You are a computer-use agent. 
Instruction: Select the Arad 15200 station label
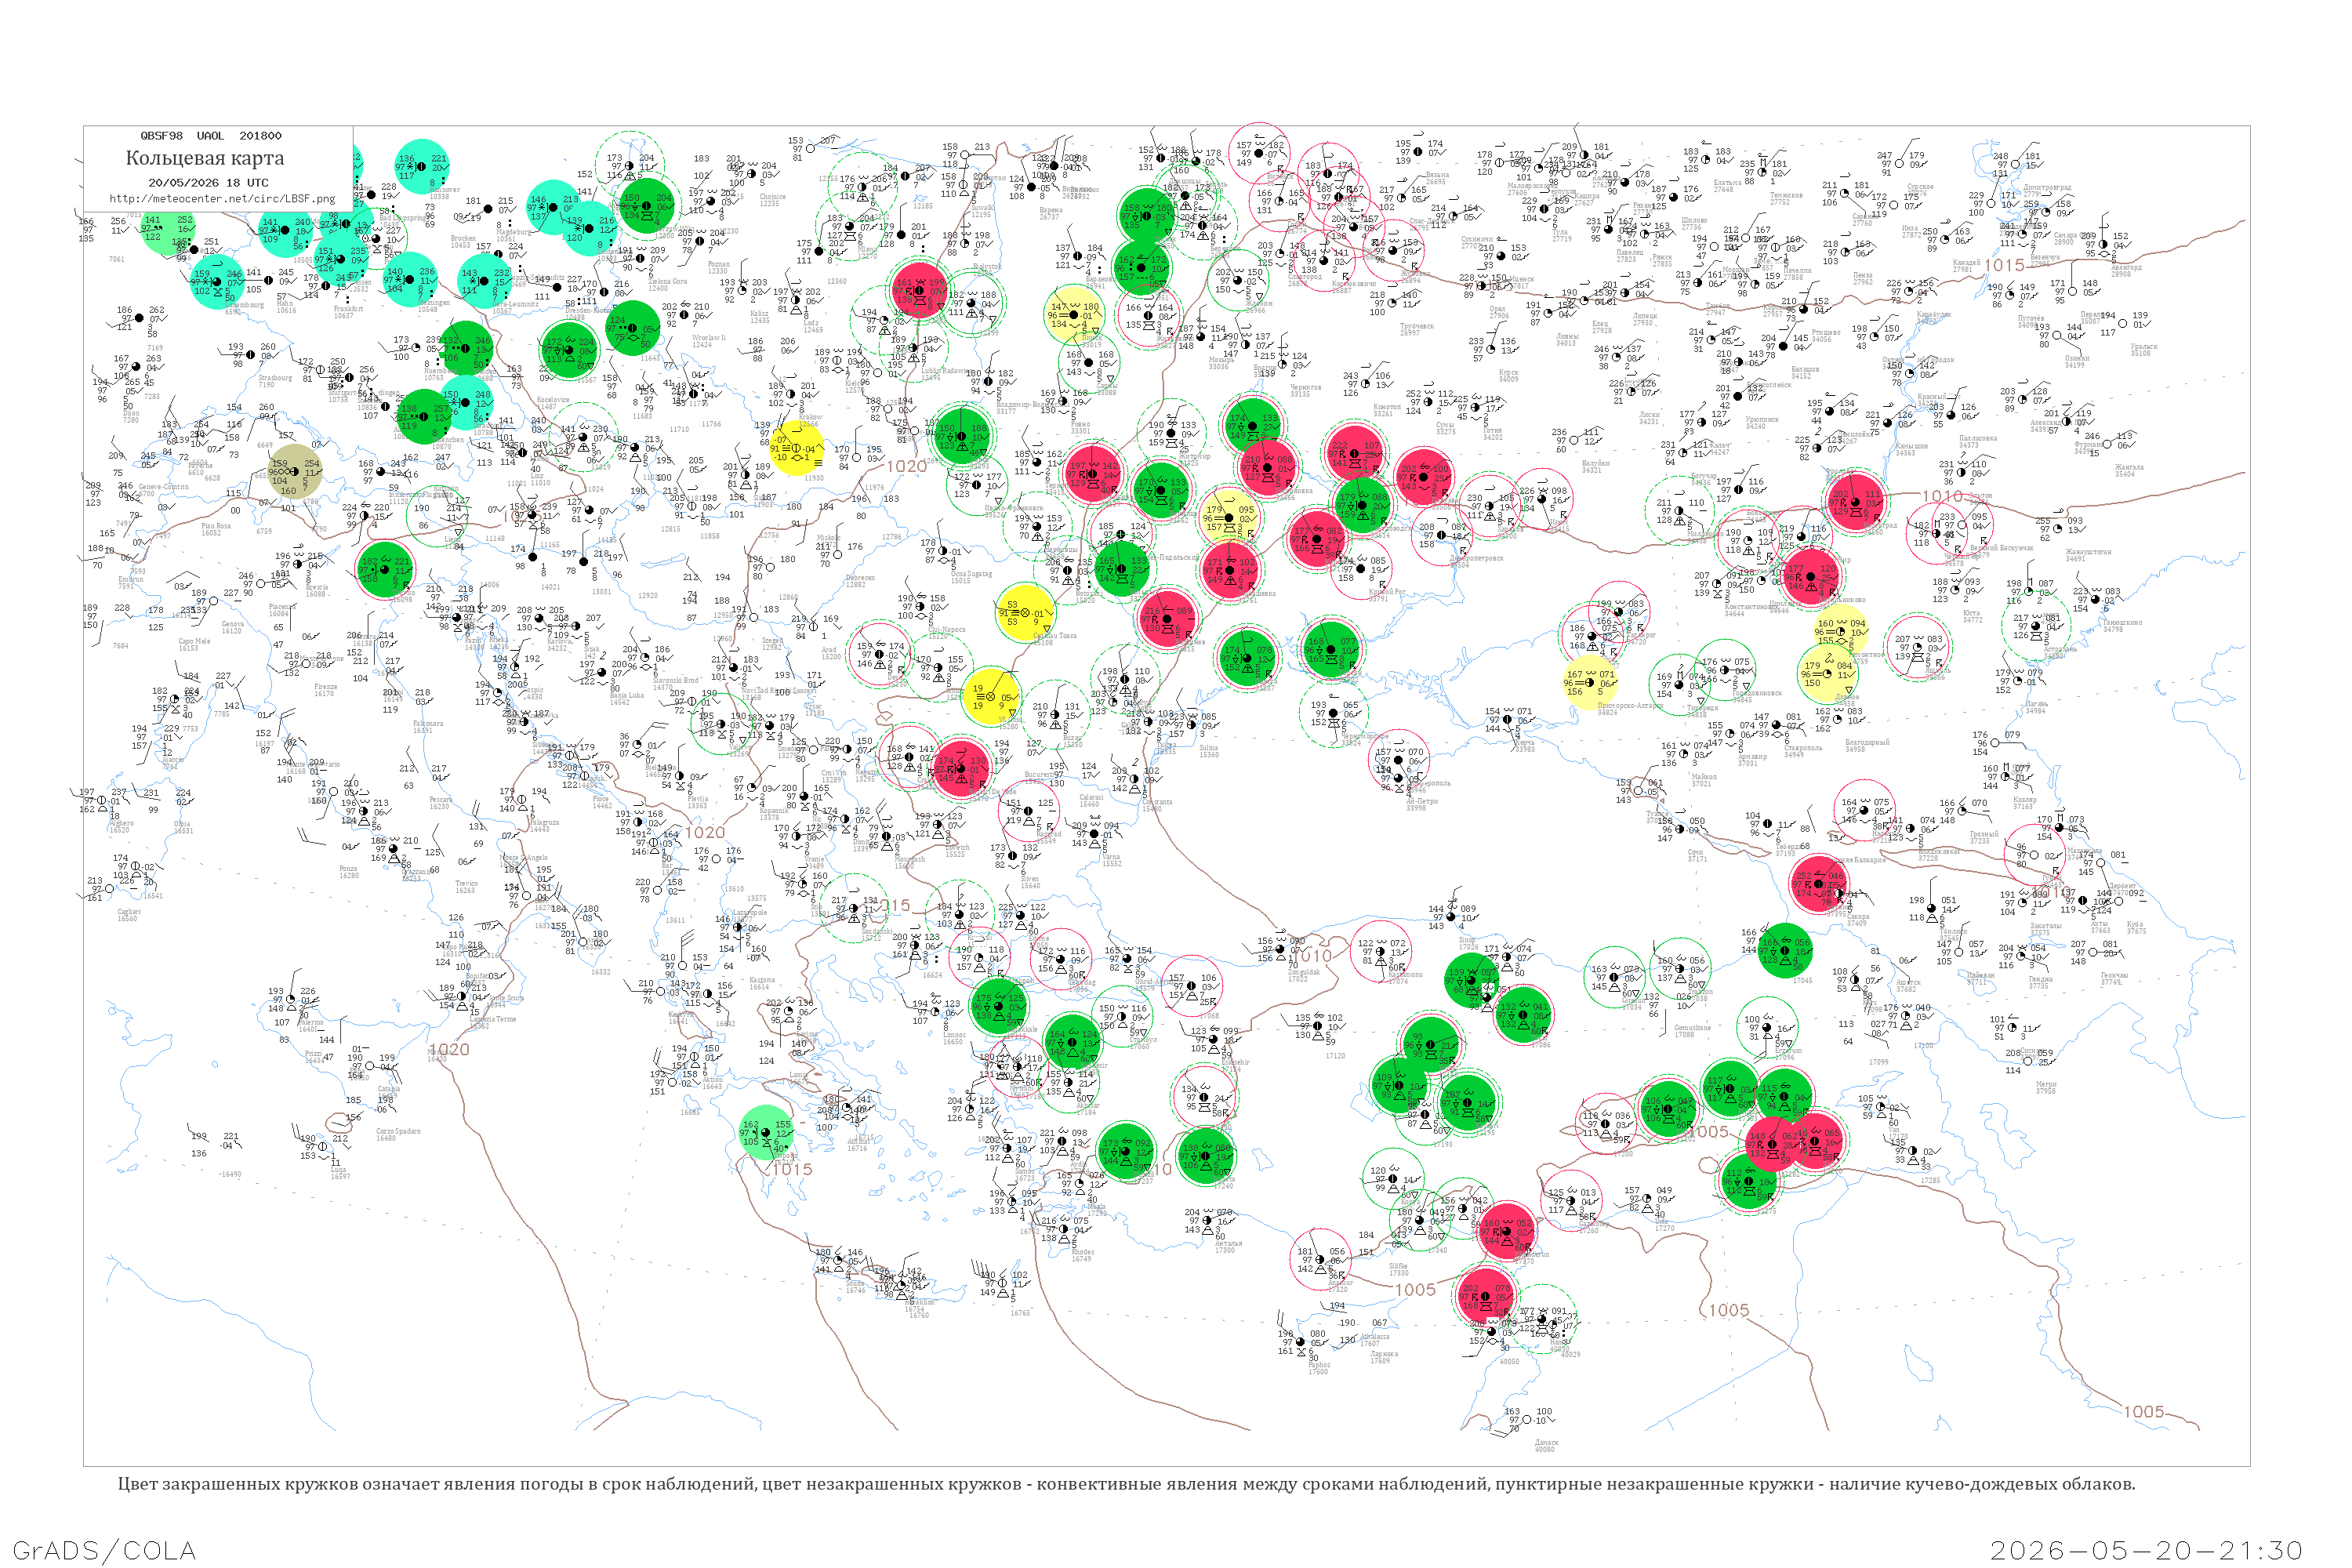click(x=831, y=653)
